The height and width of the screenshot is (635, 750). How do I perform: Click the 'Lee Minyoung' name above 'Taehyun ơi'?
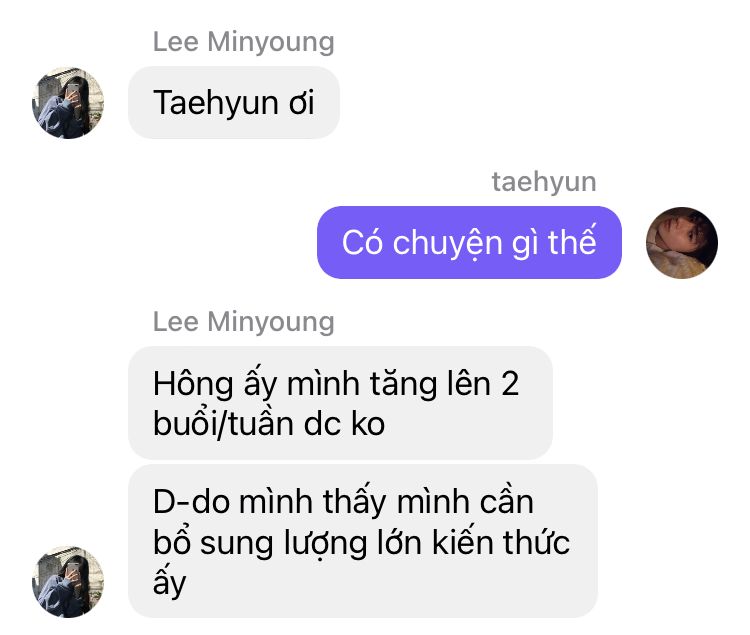click(243, 42)
